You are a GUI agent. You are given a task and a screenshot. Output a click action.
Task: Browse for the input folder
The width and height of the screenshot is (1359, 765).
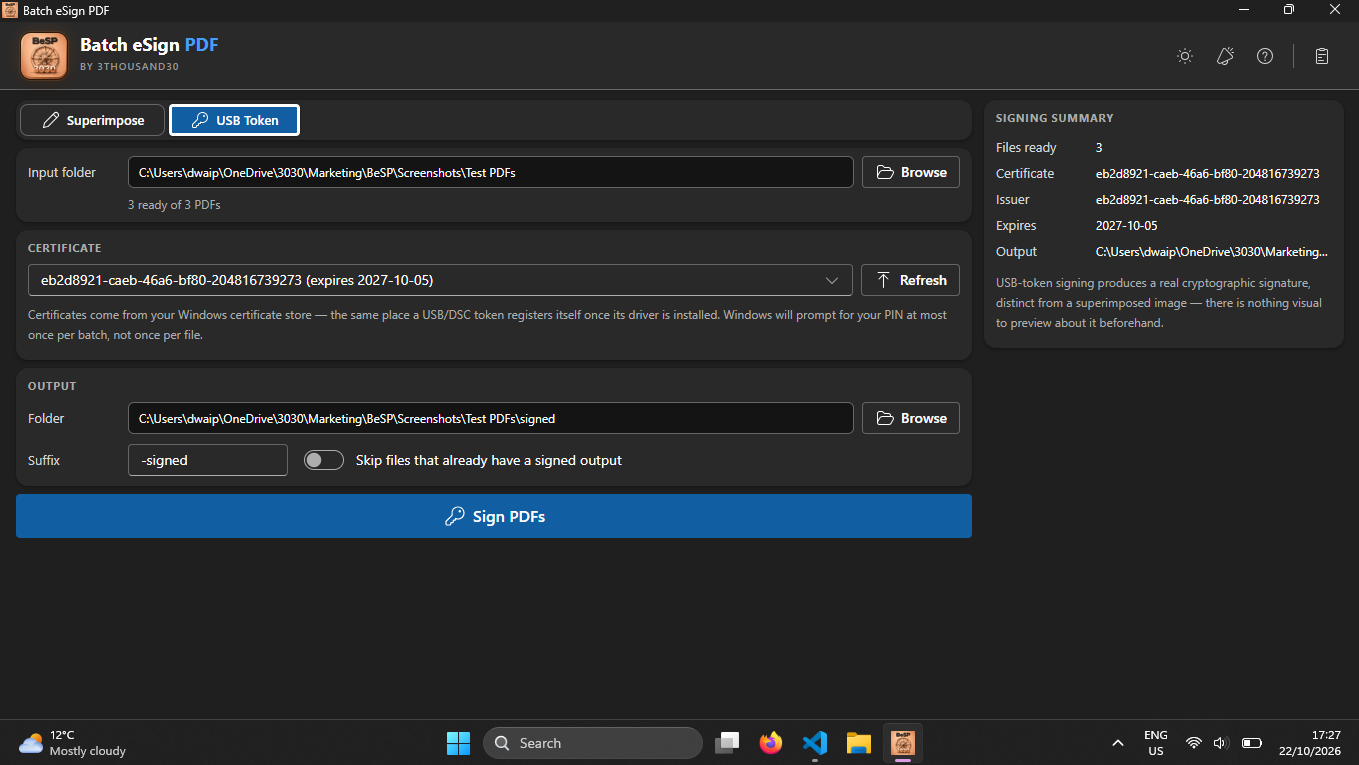[x=911, y=172]
